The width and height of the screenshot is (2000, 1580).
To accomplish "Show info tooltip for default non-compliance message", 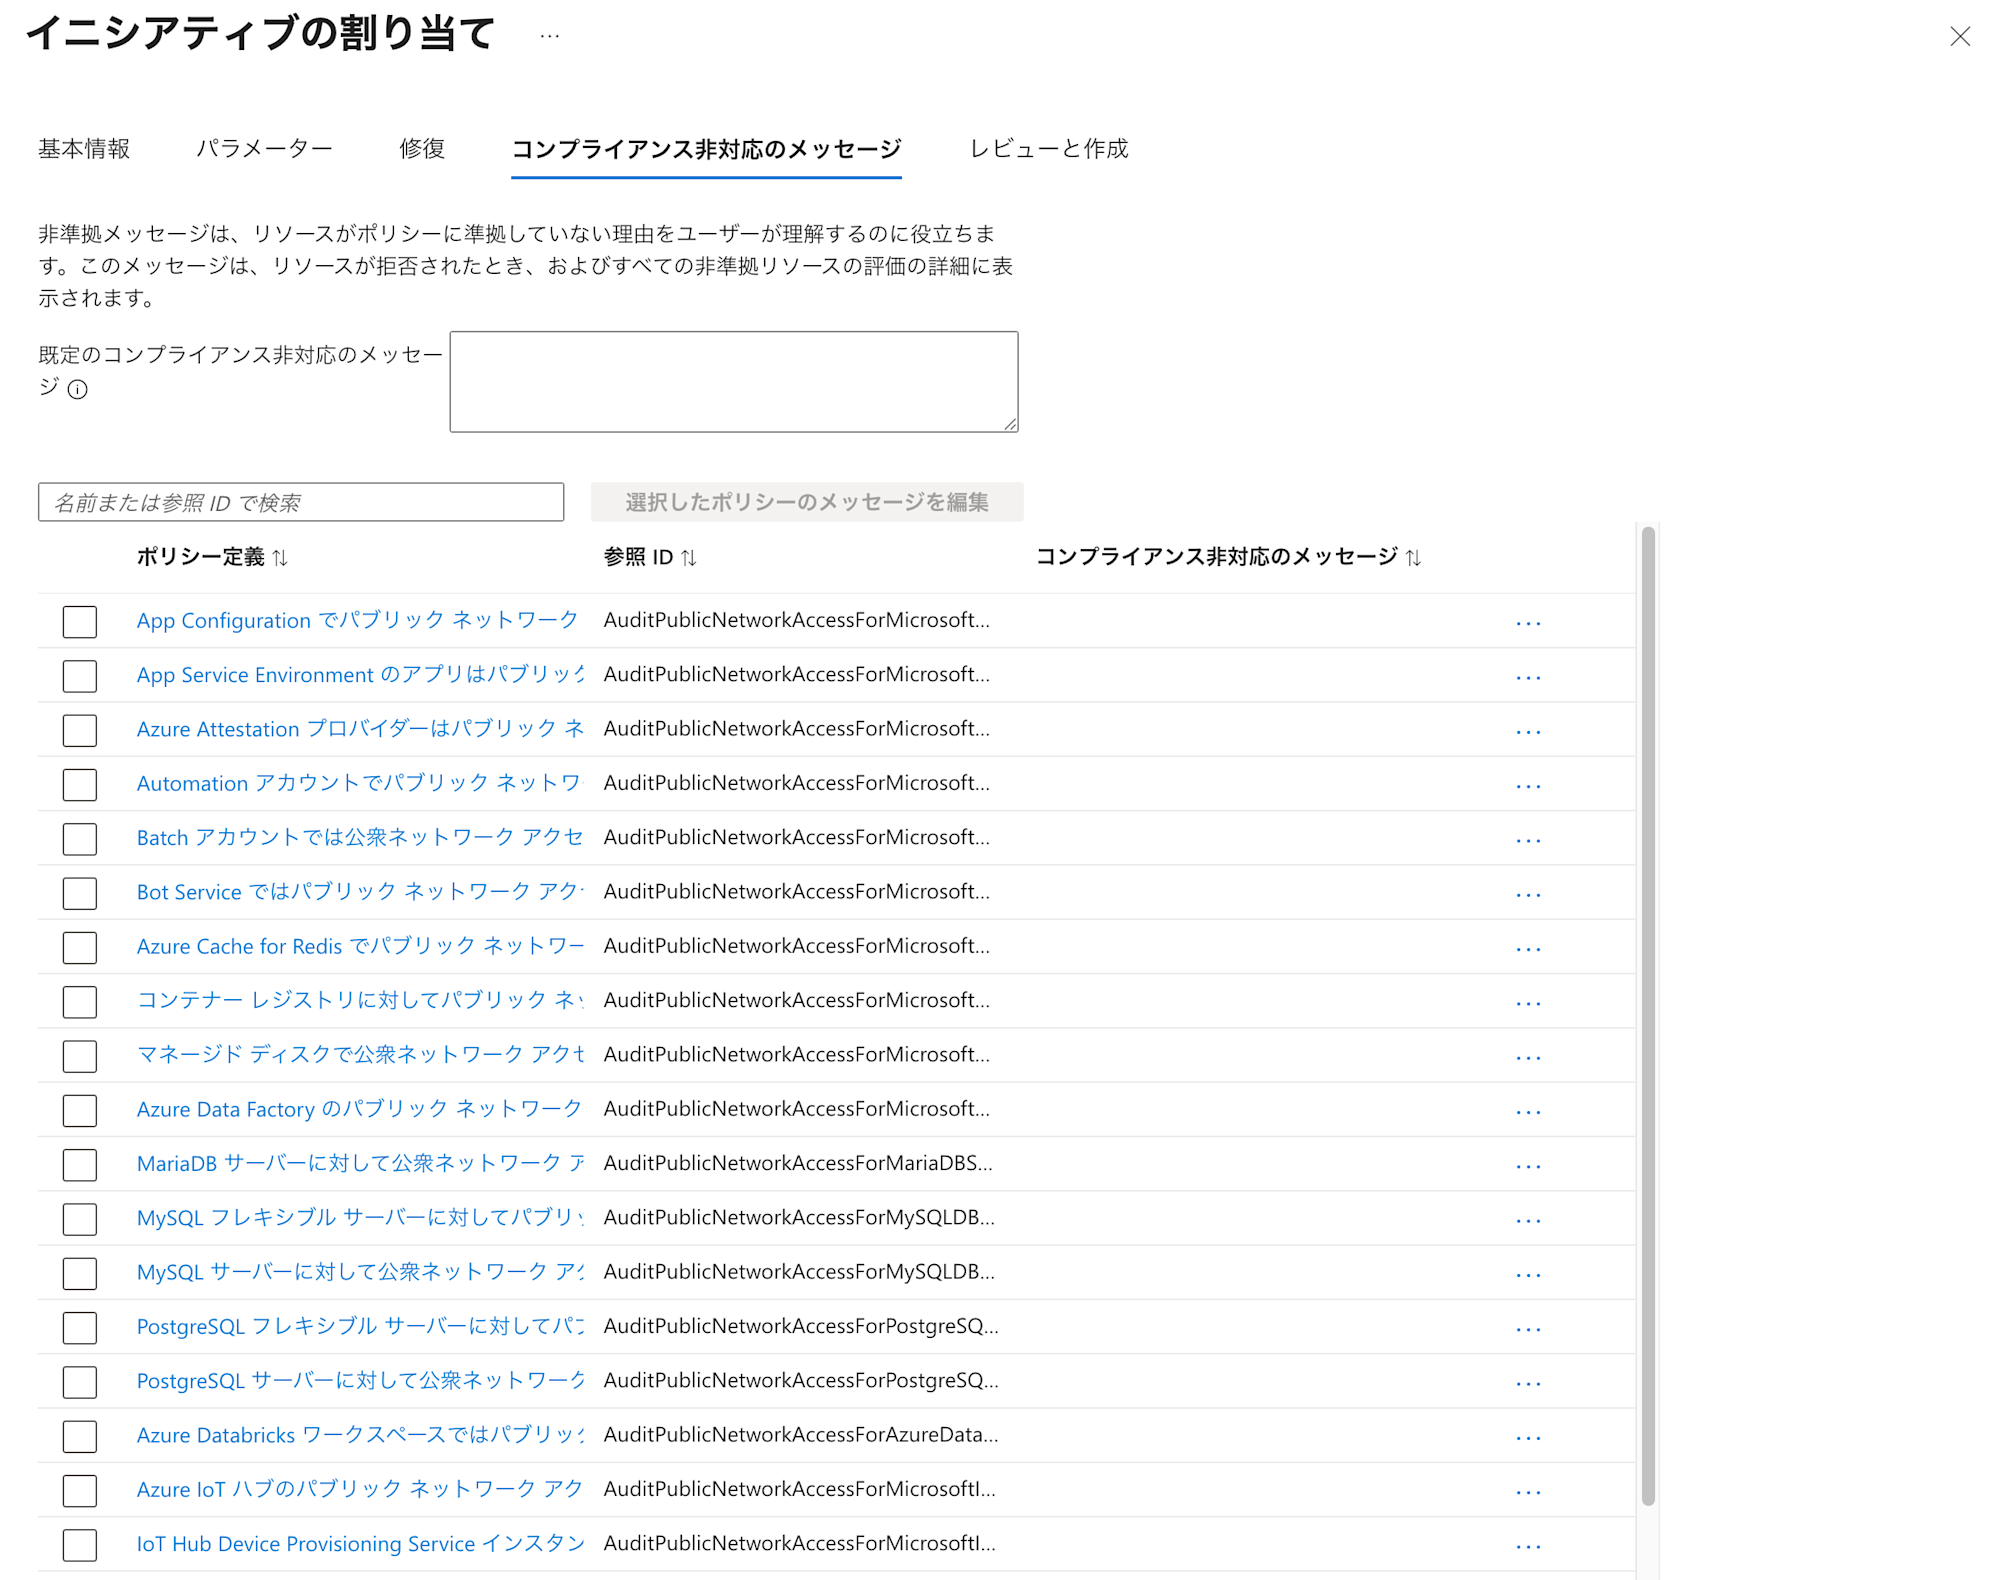I will 78,389.
